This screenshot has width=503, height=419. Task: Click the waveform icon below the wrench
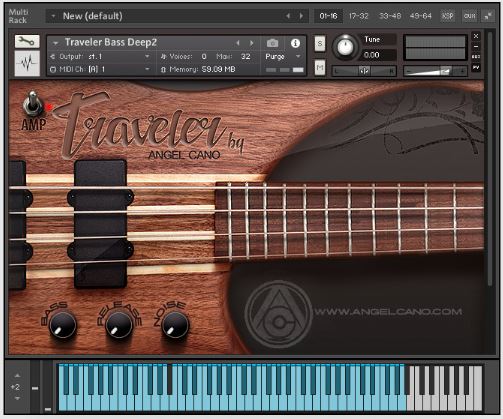pyautogui.click(x=27, y=63)
